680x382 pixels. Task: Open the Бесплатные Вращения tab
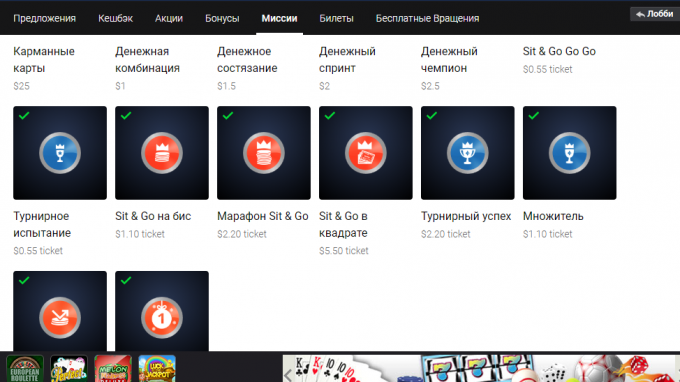pos(427,18)
